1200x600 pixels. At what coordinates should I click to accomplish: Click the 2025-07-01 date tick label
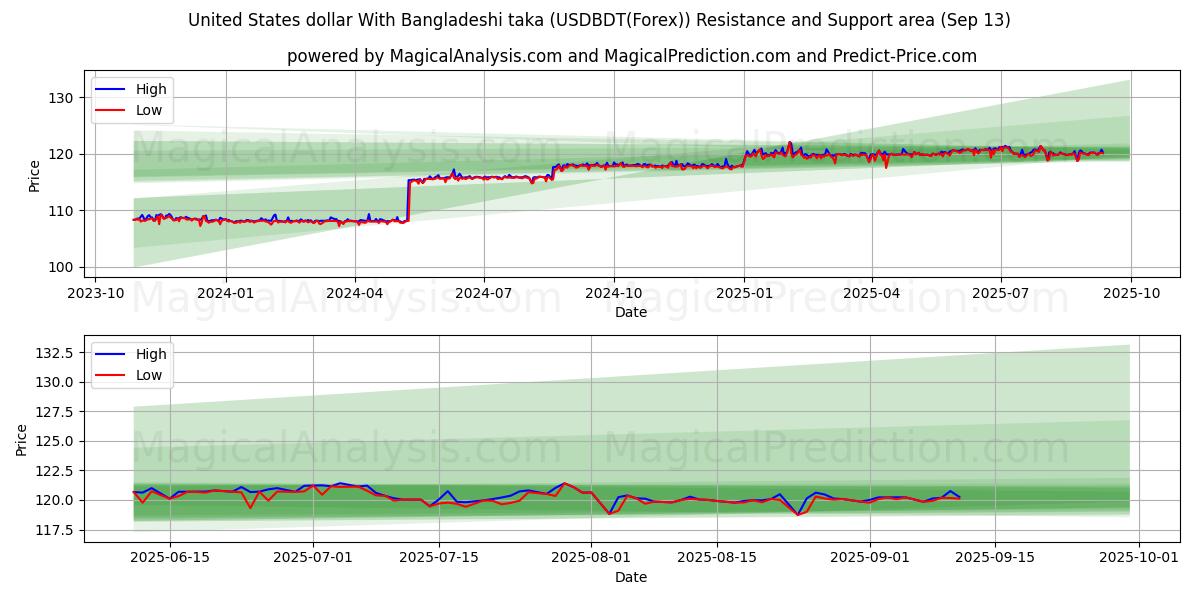pos(313,558)
